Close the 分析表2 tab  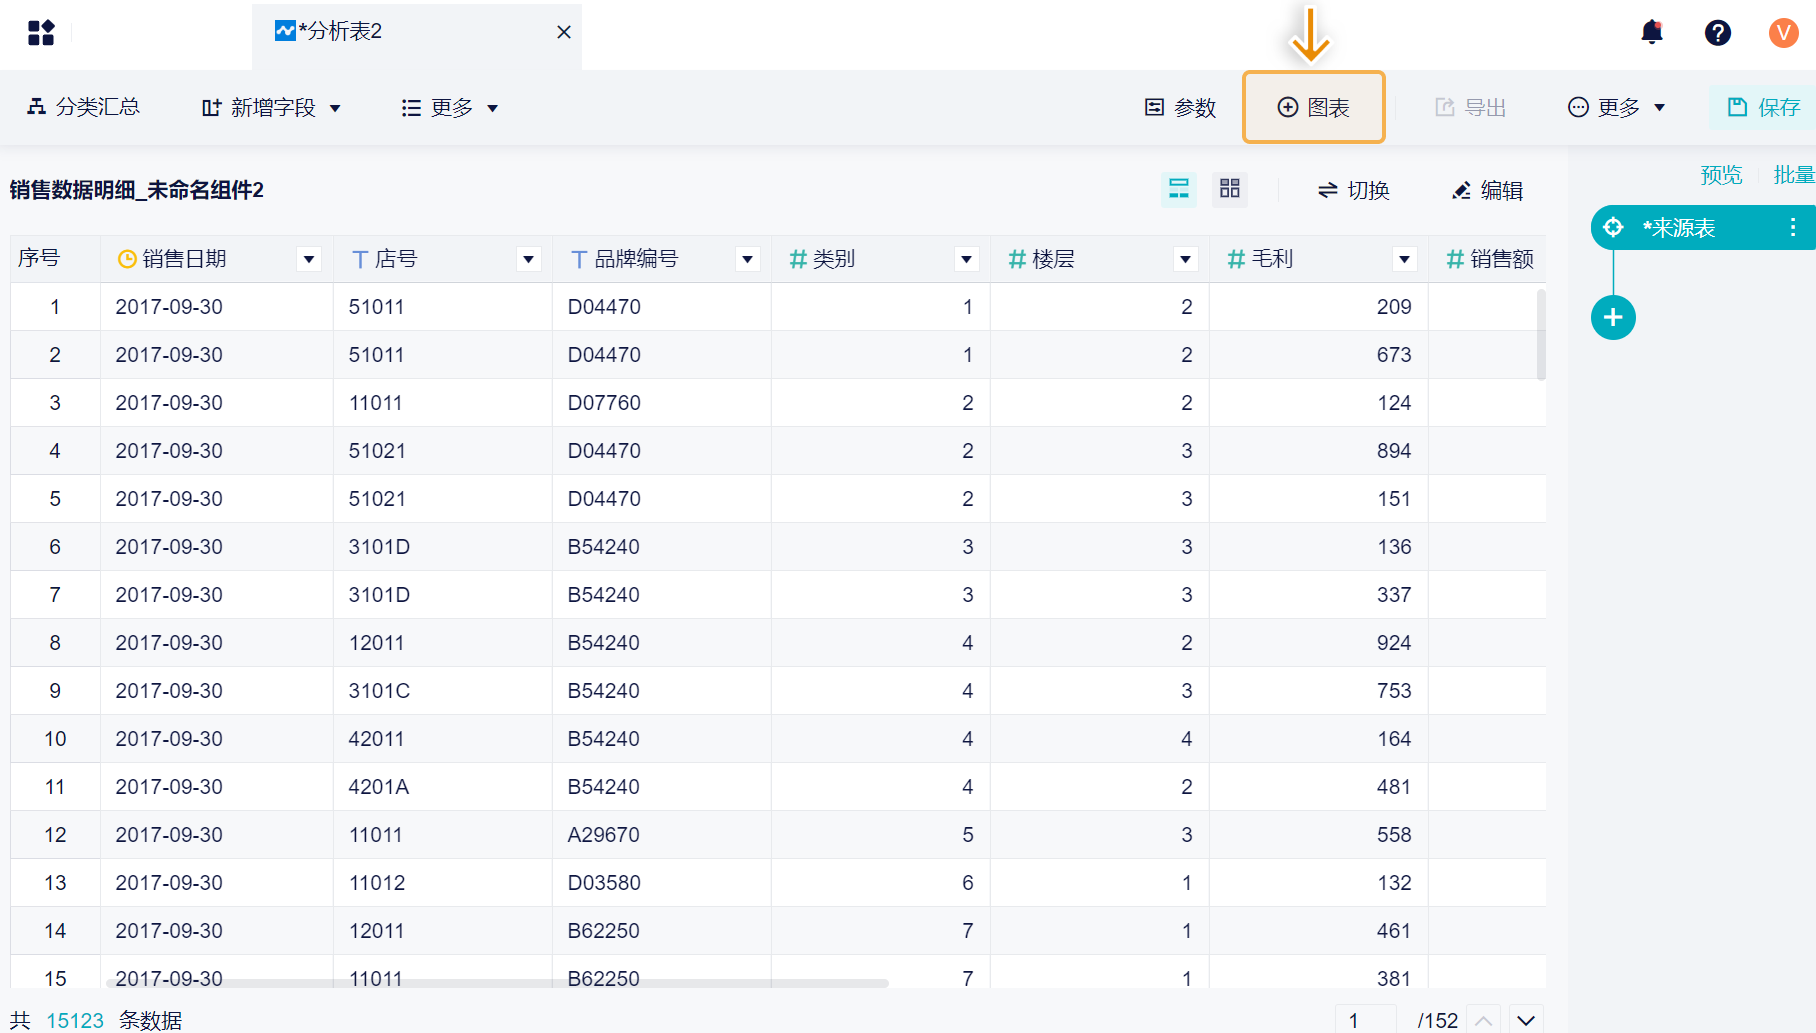(x=564, y=32)
